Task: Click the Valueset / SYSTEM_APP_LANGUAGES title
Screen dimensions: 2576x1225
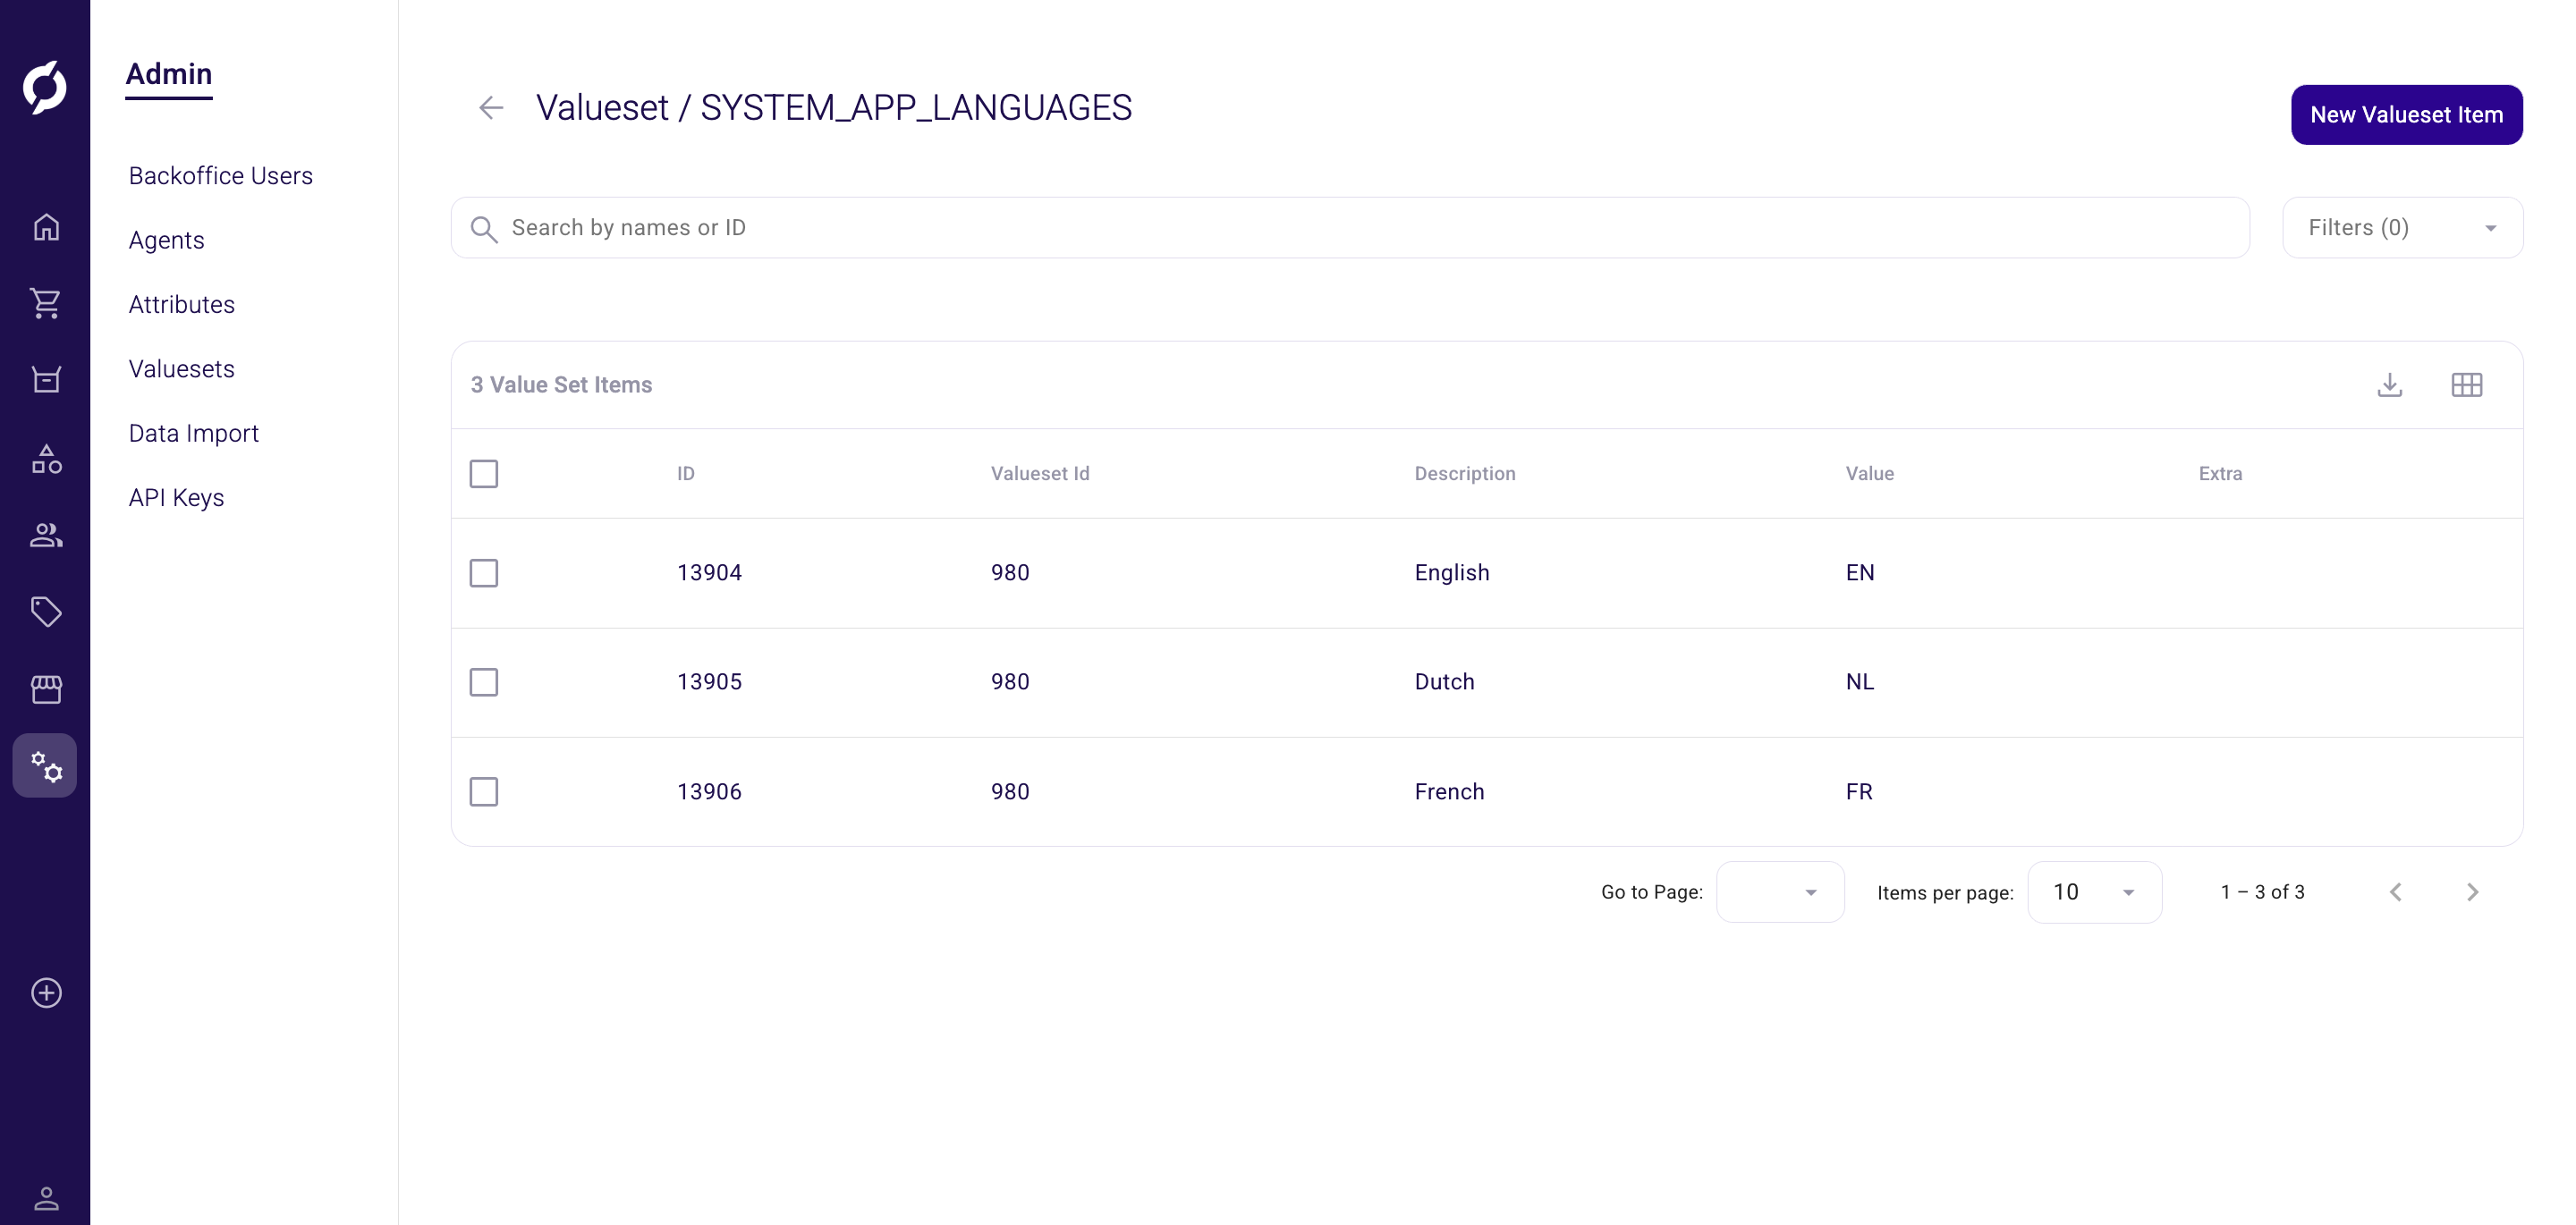Action: click(834, 108)
